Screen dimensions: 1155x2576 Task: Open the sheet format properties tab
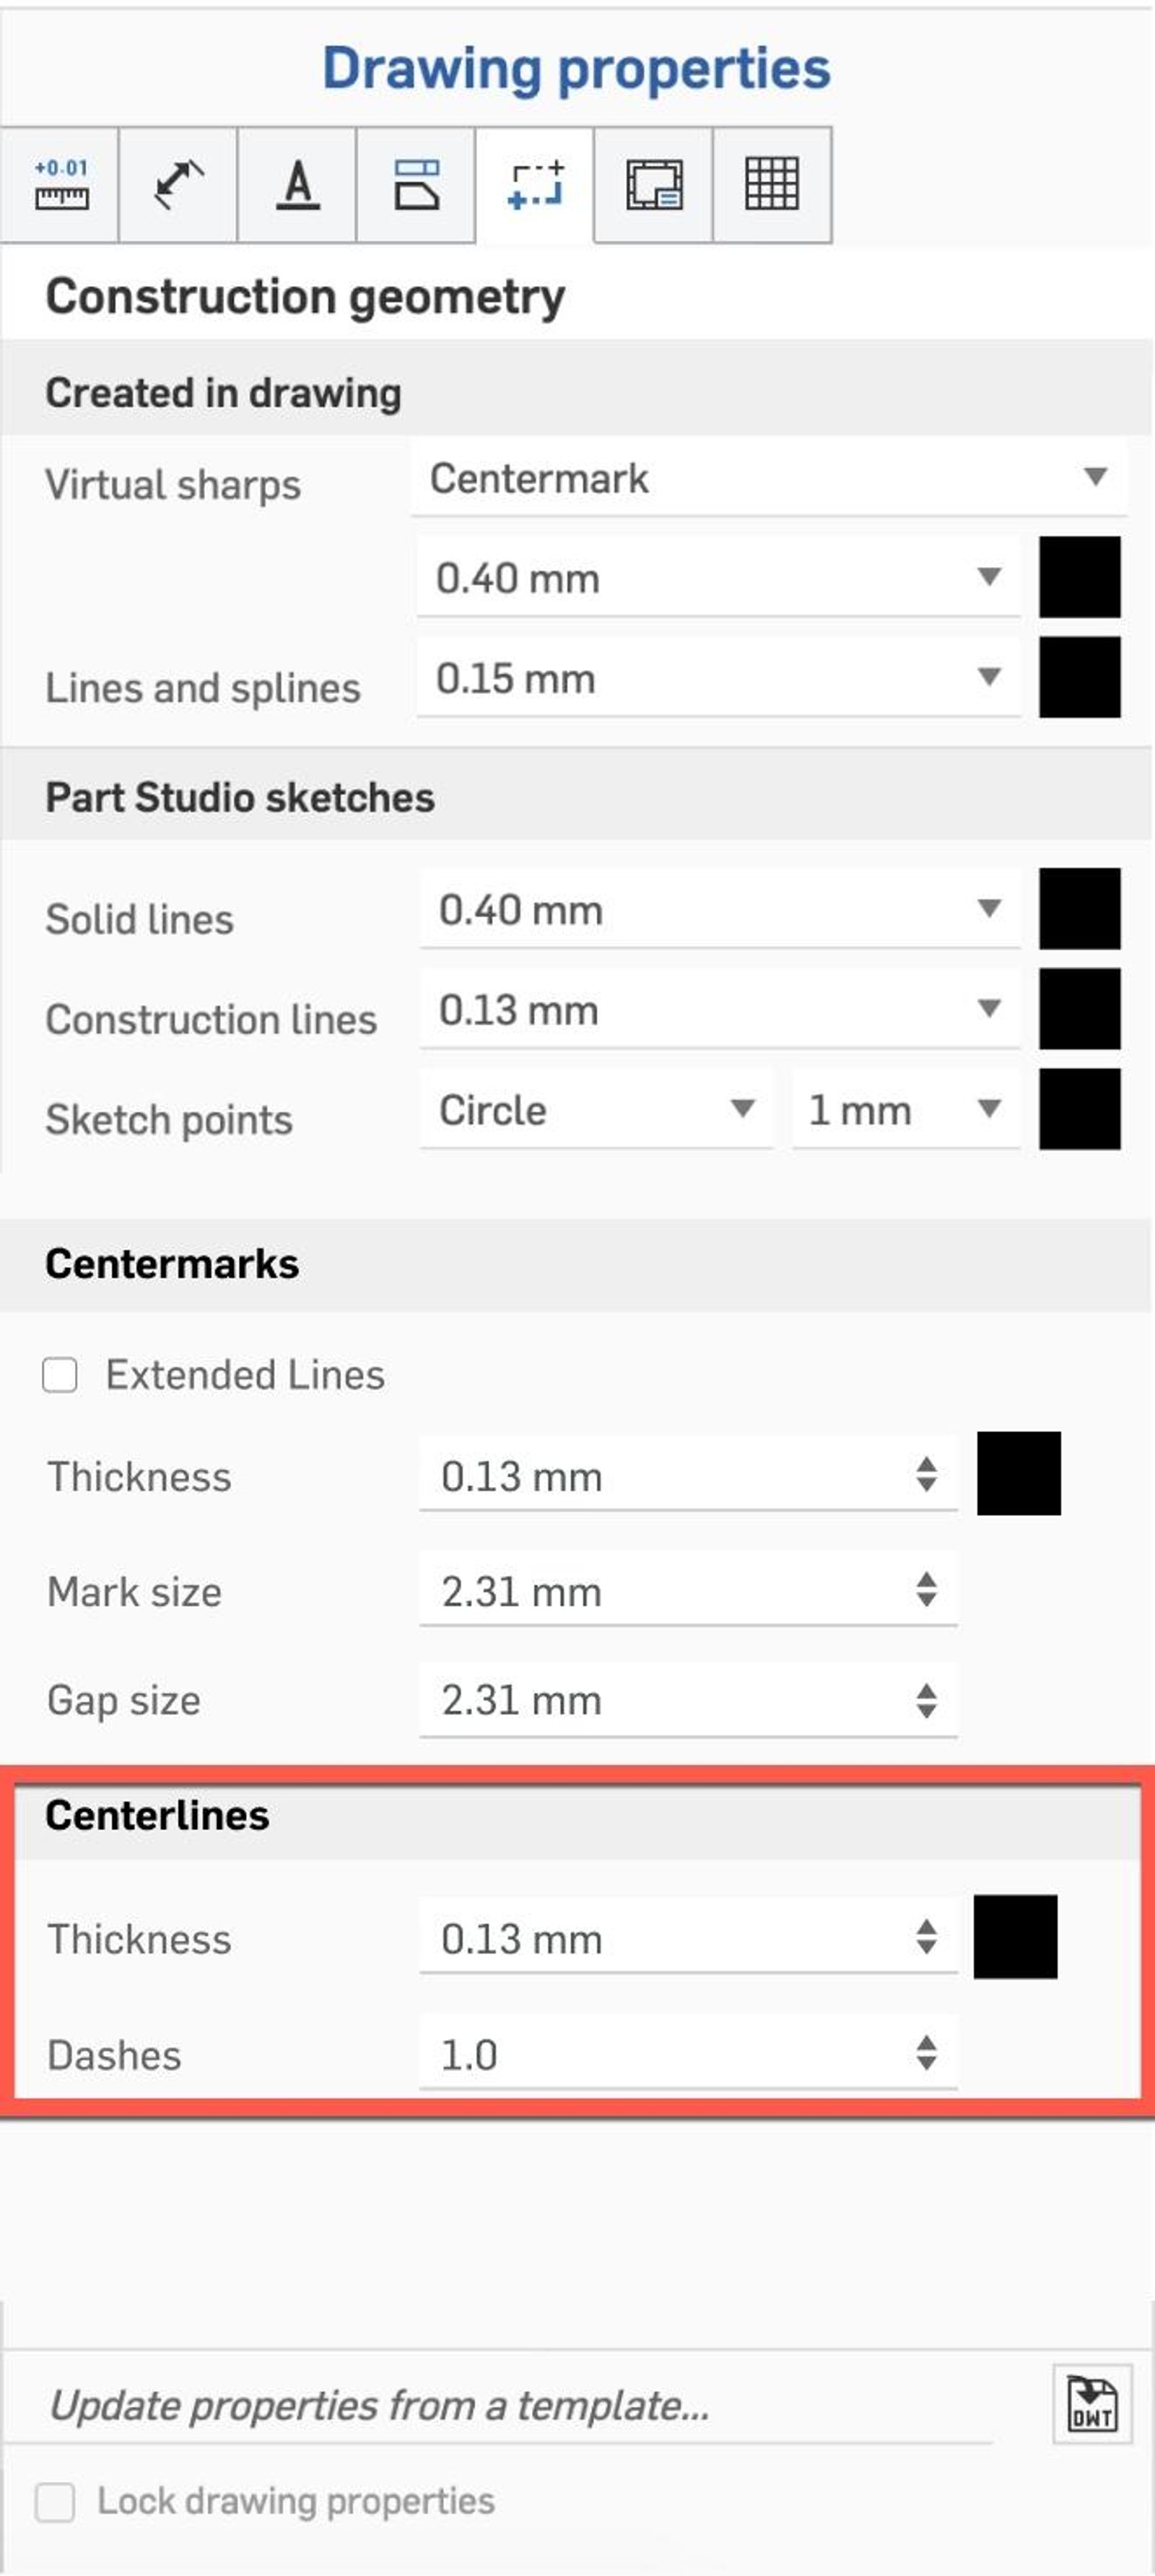[x=653, y=184]
